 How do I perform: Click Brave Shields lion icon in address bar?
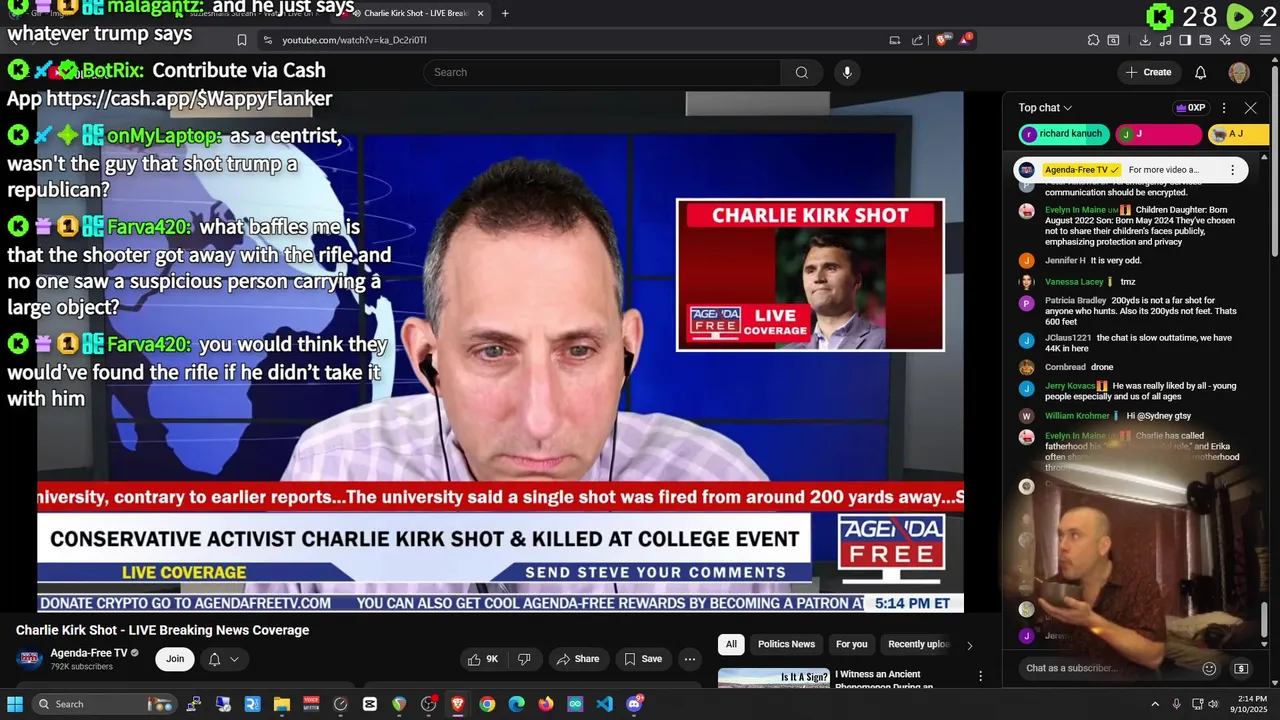944,40
